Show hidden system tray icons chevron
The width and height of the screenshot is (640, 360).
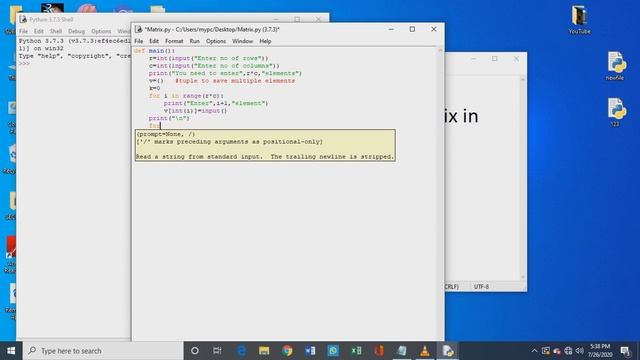534,351
